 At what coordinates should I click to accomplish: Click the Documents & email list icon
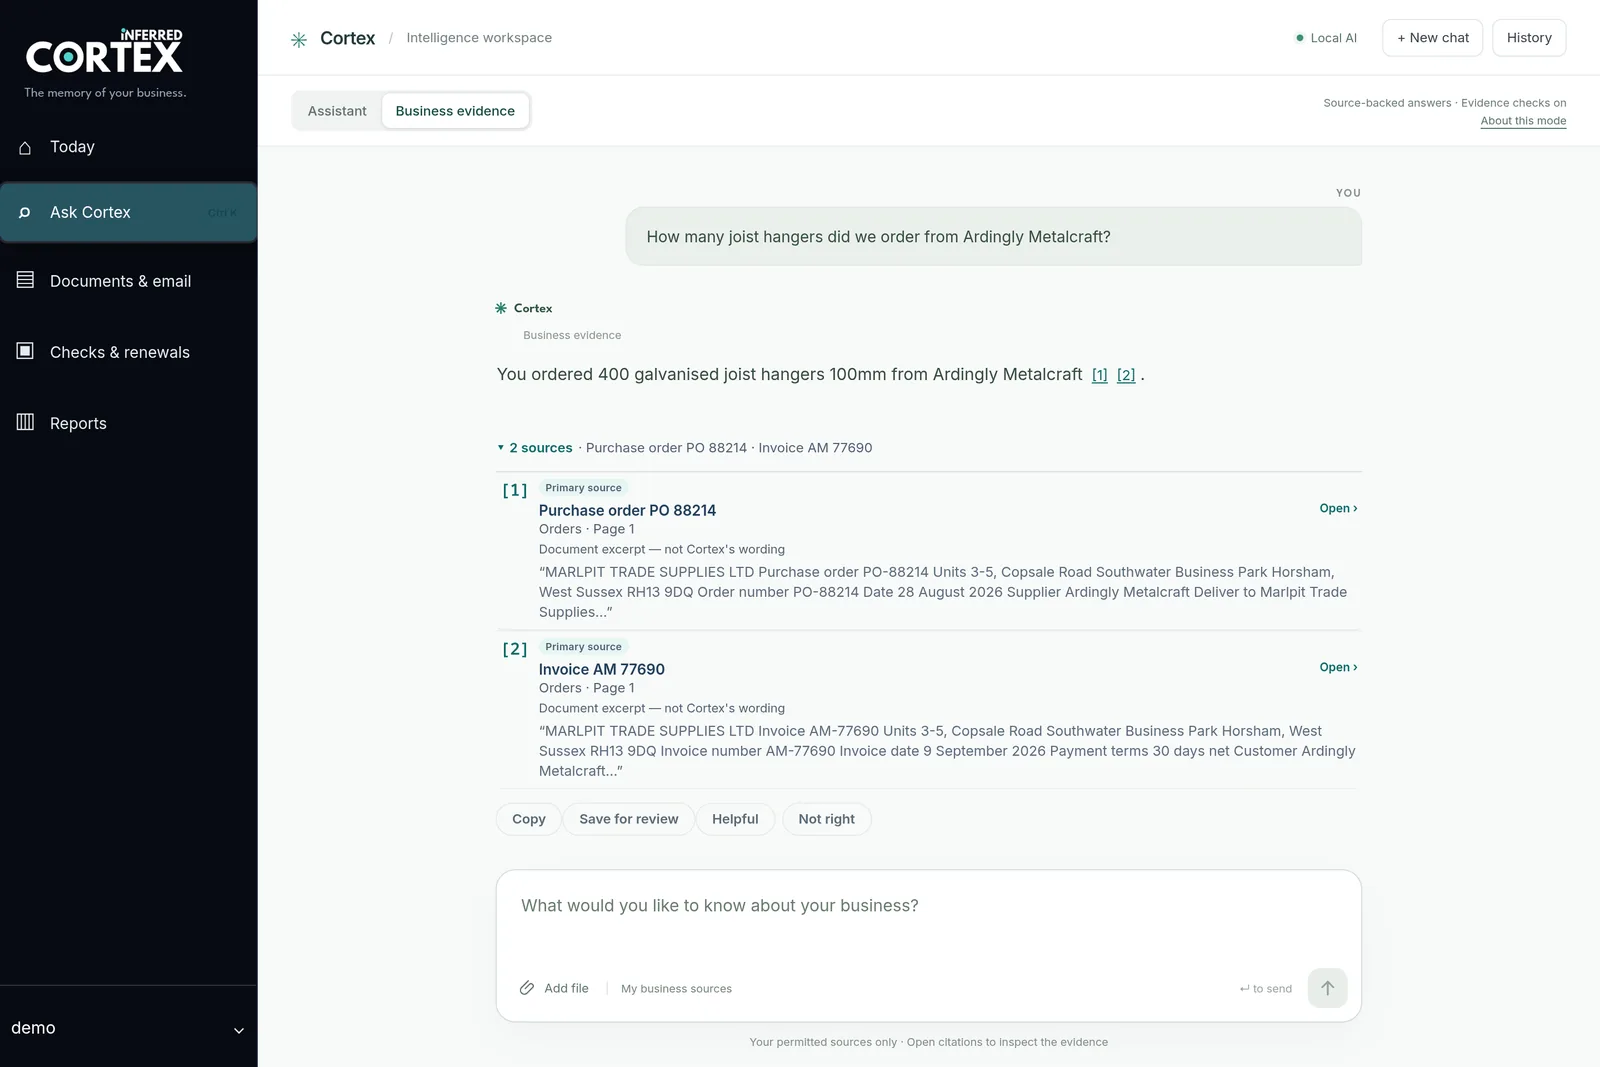pos(25,280)
